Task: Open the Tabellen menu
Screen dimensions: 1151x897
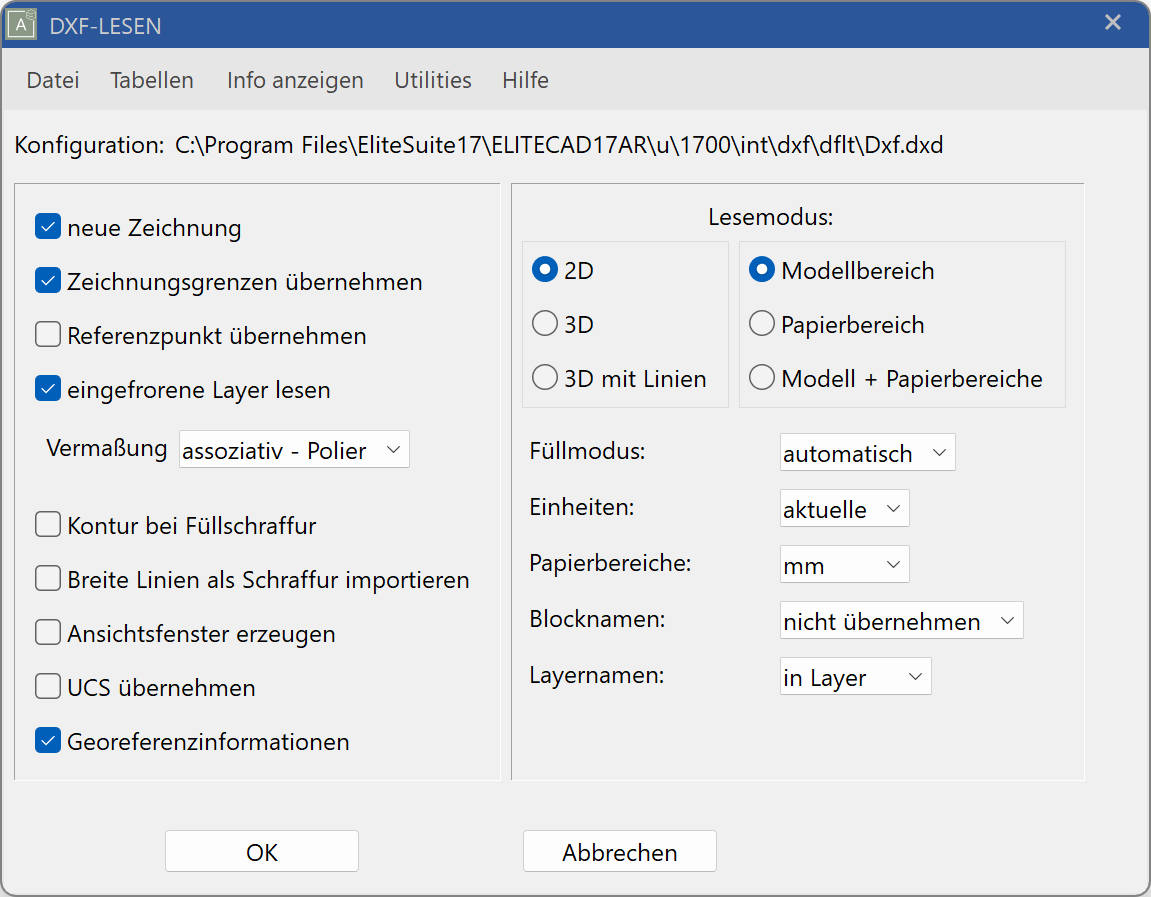Action: coord(151,80)
